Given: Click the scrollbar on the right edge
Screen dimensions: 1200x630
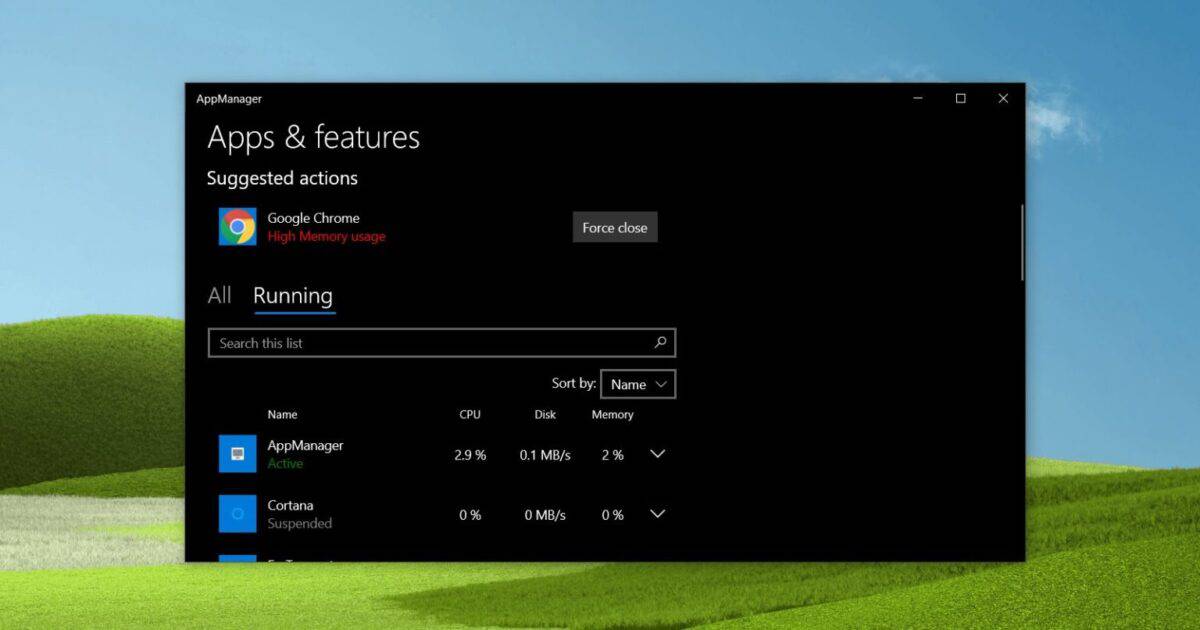Looking at the screenshot, I should (1021, 240).
